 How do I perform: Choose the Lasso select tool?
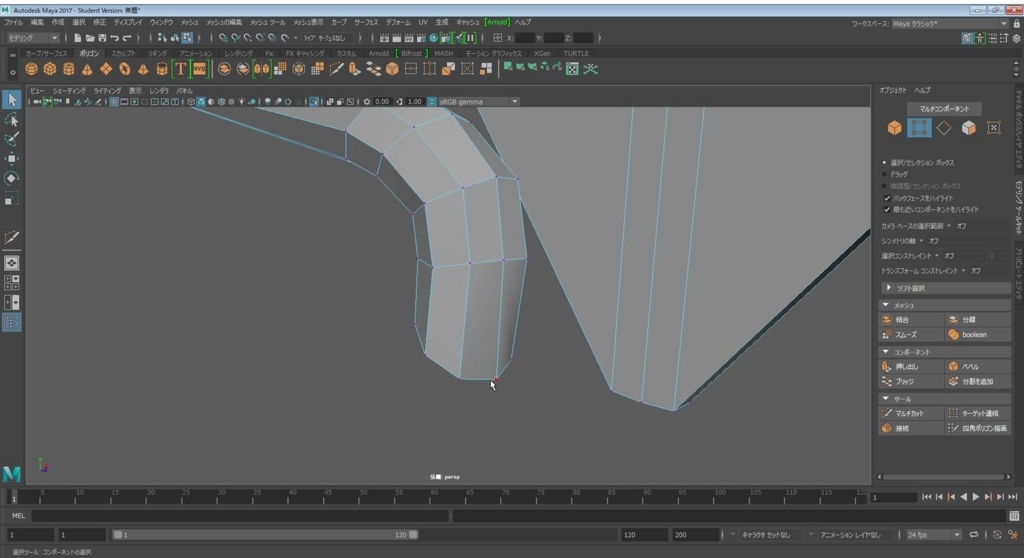[12, 120]
